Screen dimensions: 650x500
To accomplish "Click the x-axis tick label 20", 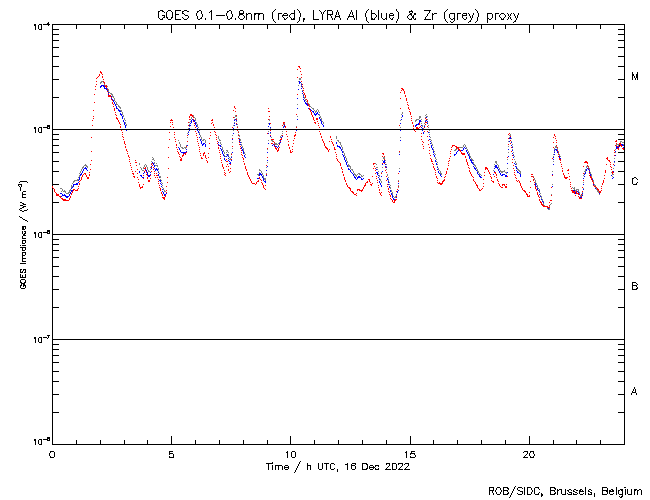I will click(528, 453).
